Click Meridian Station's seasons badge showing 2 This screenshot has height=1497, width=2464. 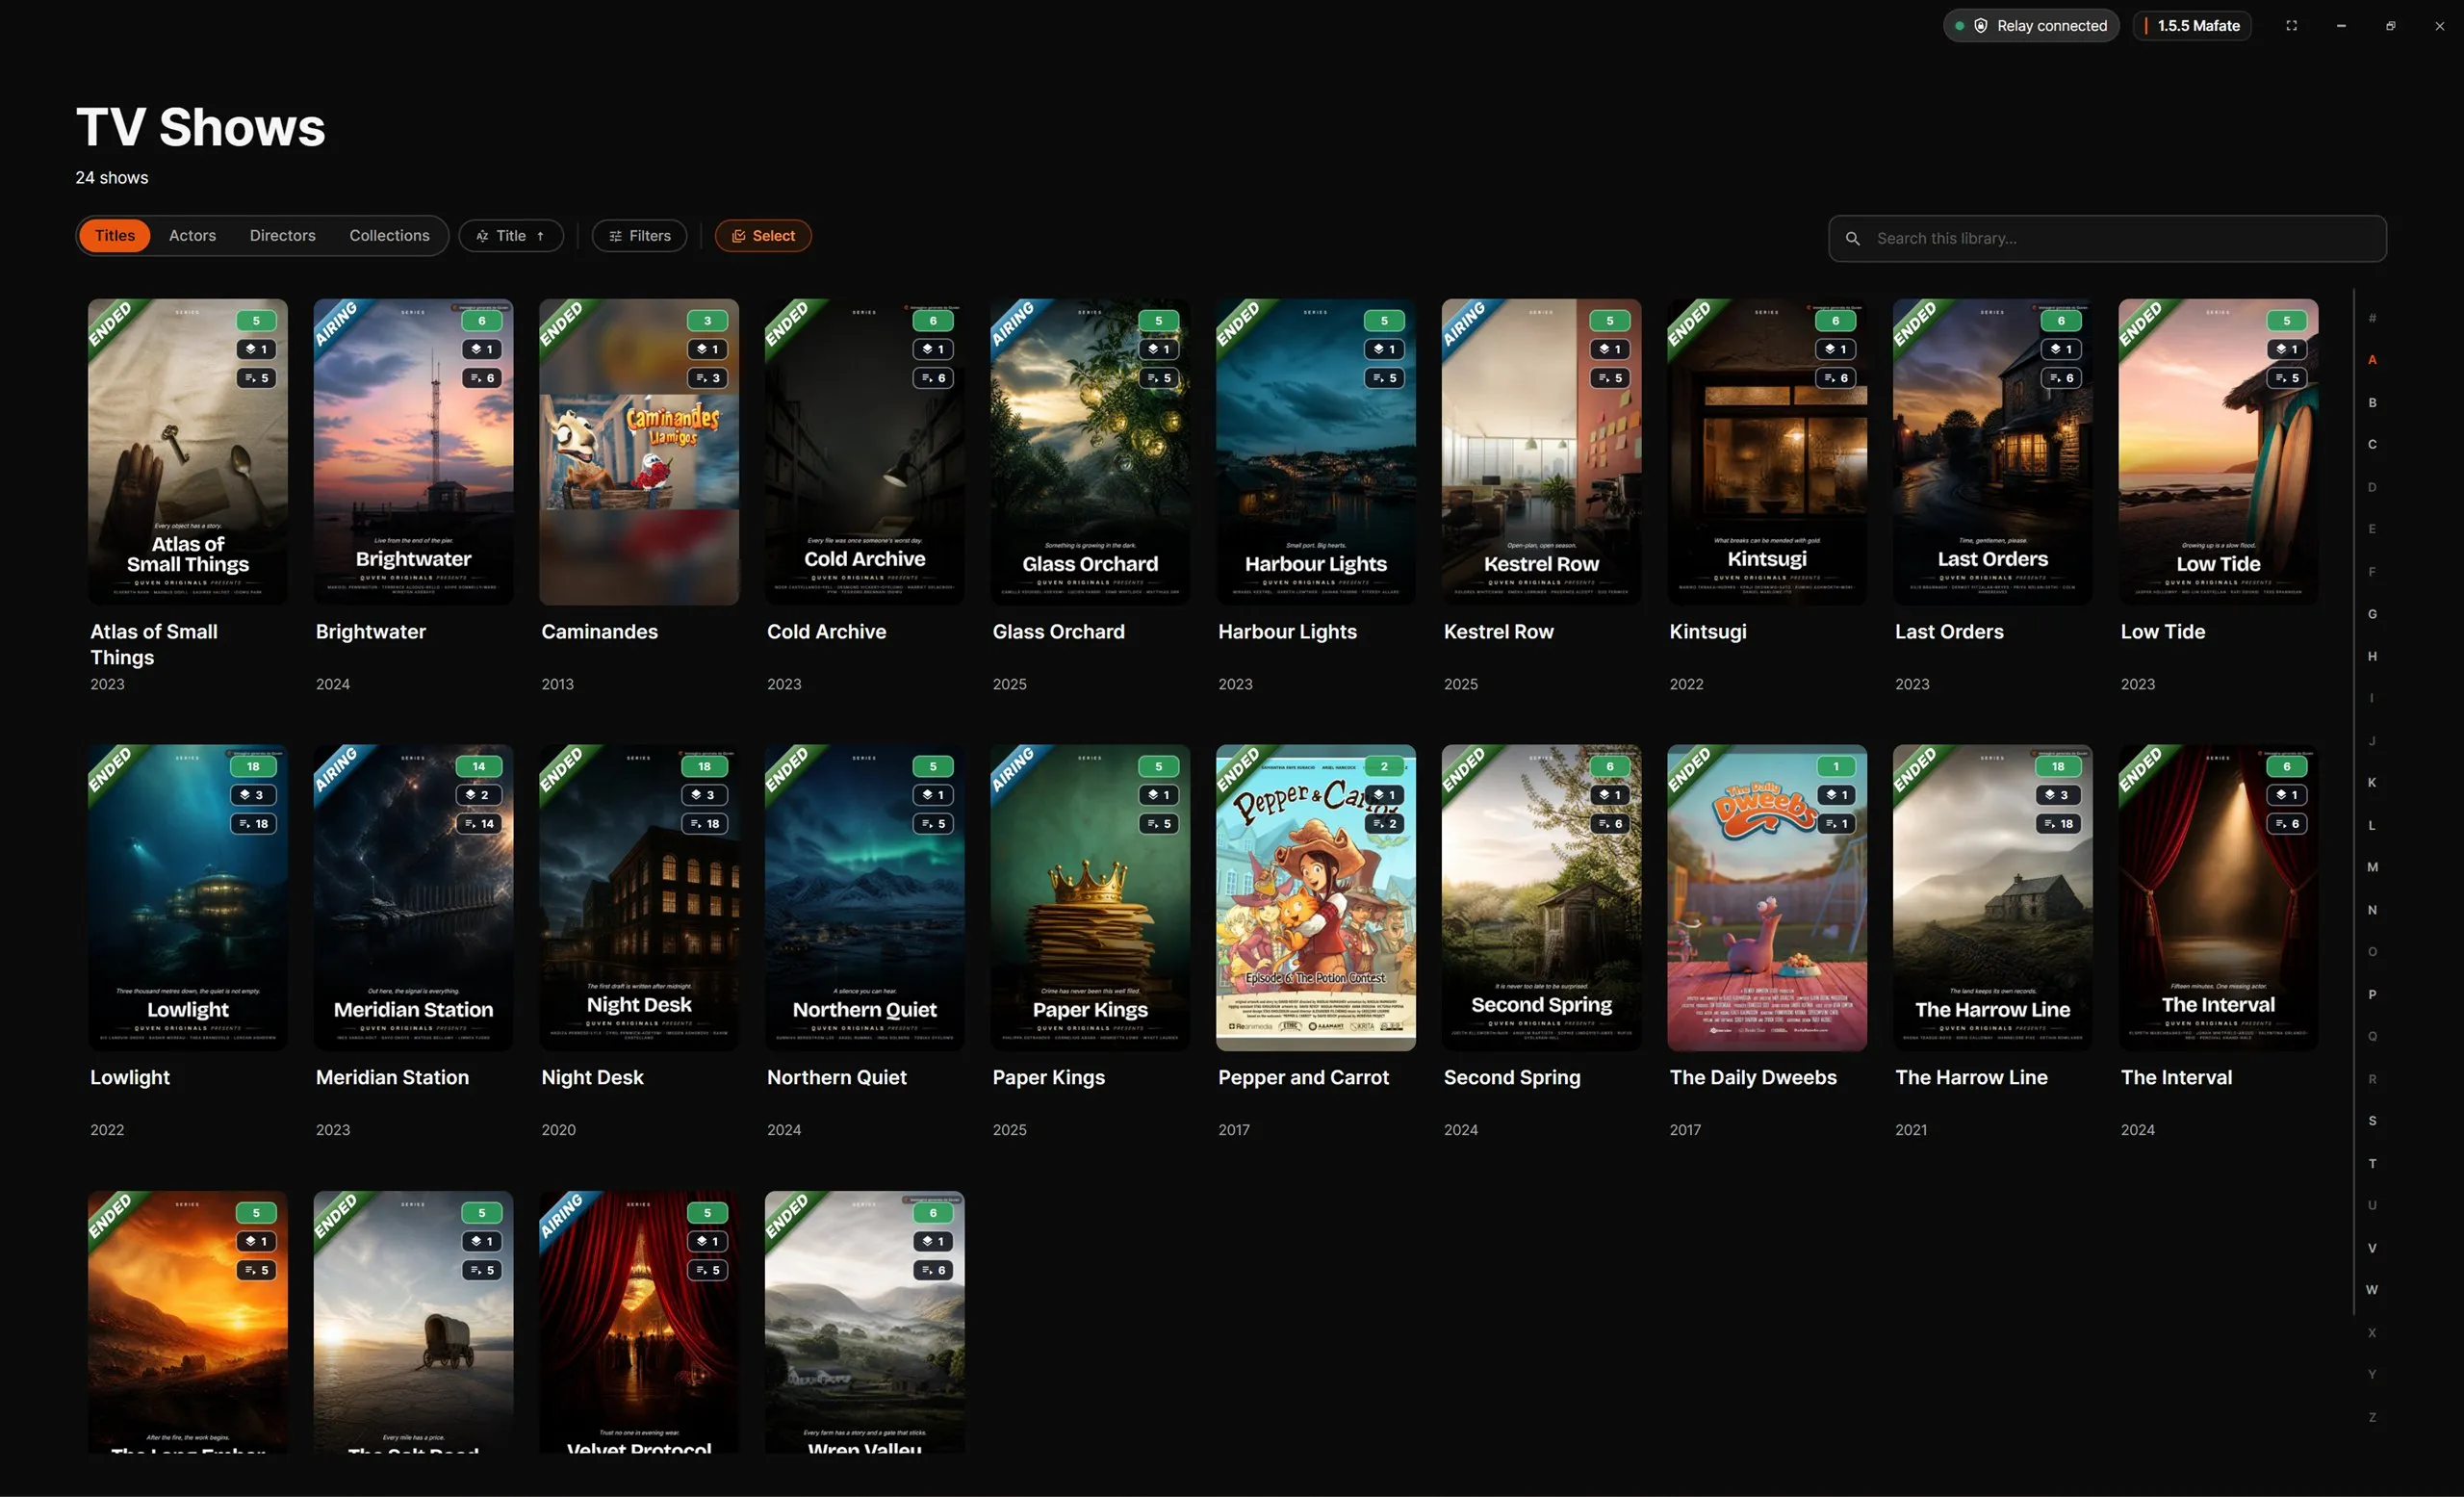[x=479, y=796]
